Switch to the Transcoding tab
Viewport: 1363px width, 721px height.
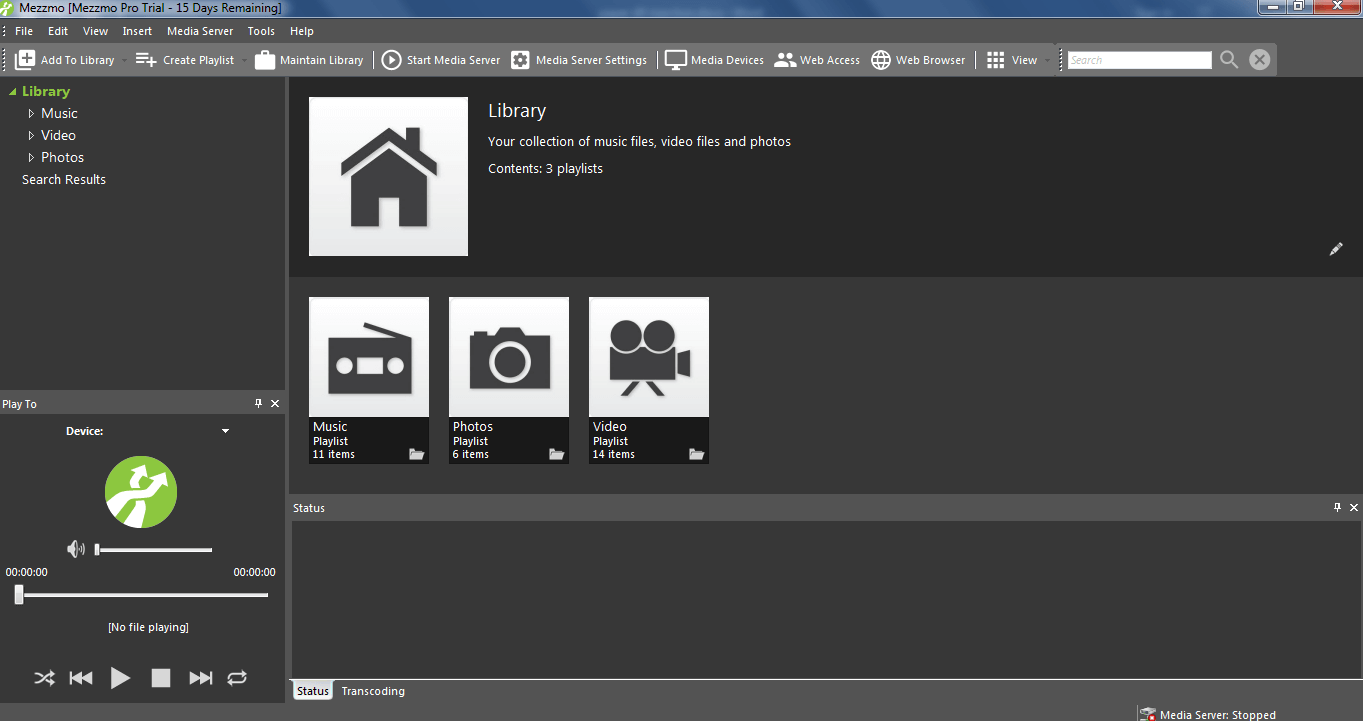click(373, 691)
